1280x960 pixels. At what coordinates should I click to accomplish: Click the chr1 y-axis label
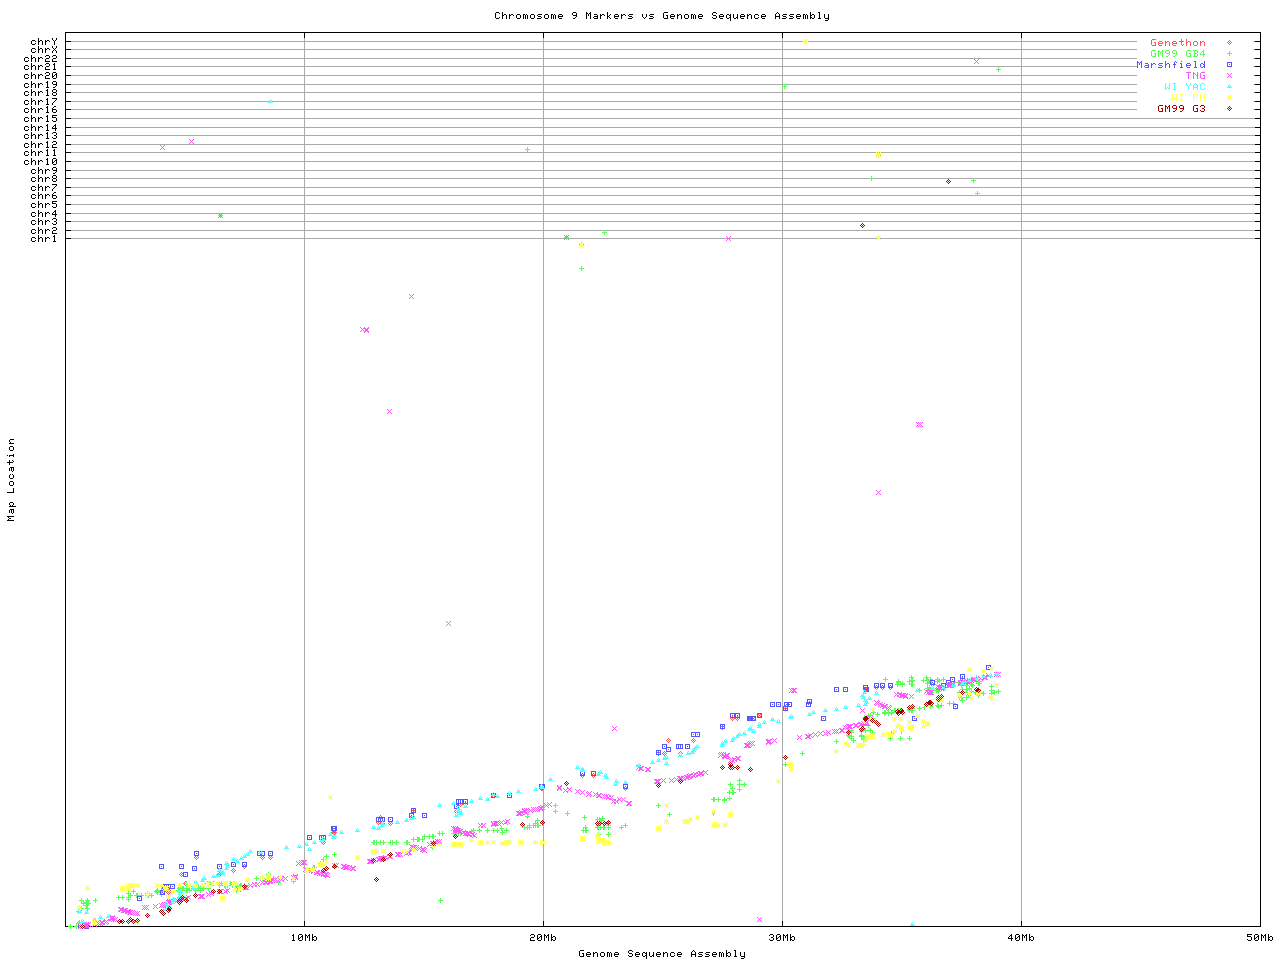tap(44, 238)
